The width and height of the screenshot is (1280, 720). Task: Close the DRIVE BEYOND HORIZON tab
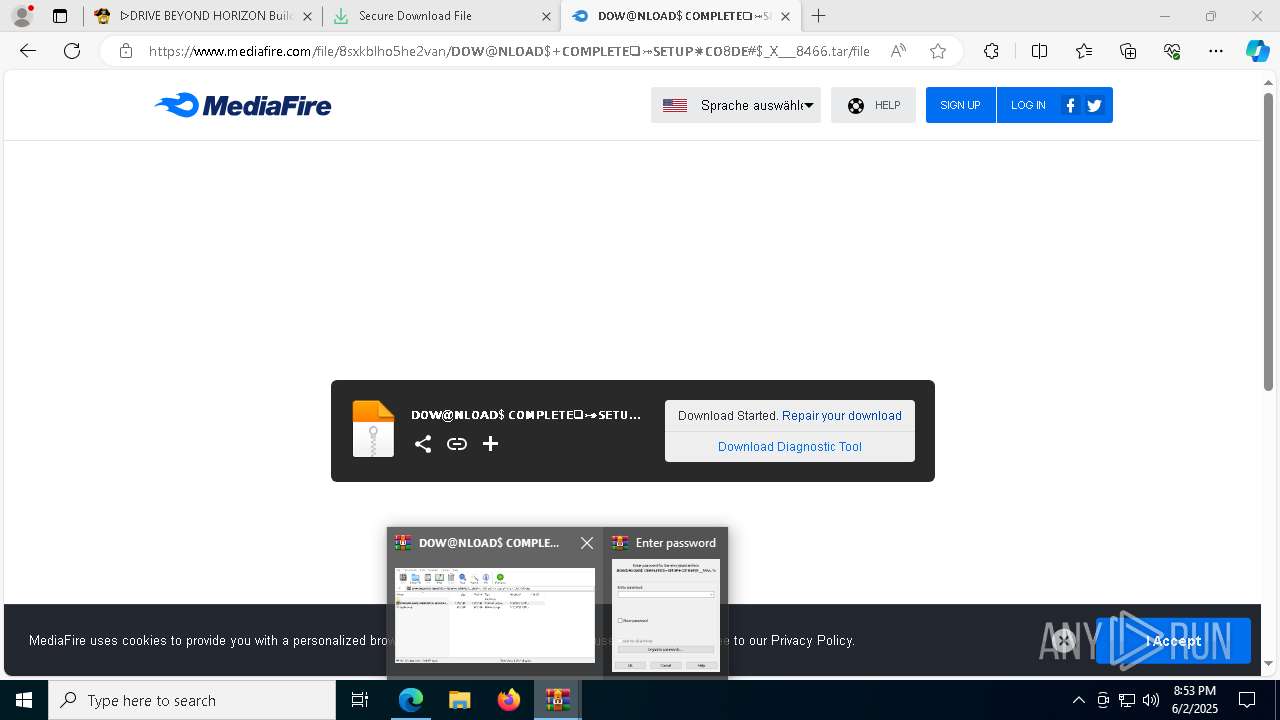(307, 16)
